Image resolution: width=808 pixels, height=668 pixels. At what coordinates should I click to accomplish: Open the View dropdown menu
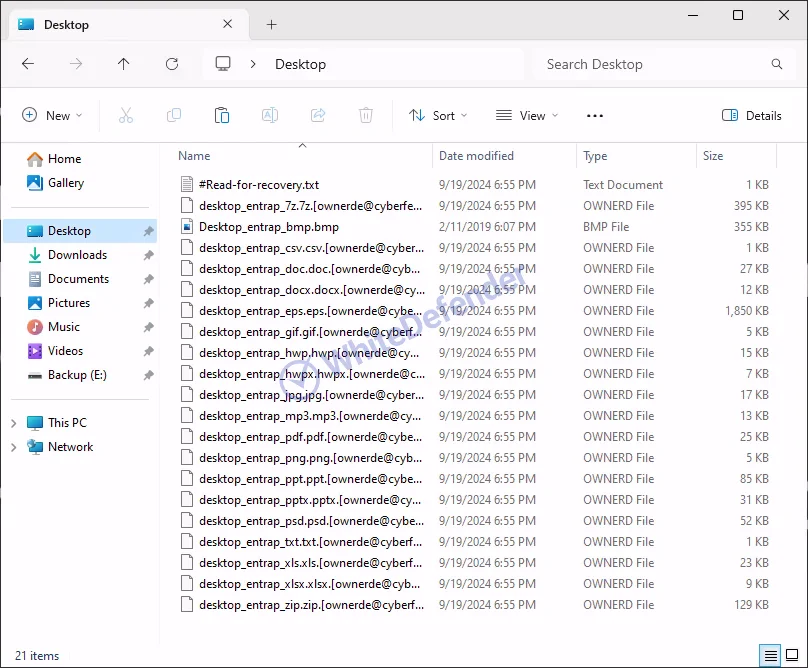click(527, 116)
